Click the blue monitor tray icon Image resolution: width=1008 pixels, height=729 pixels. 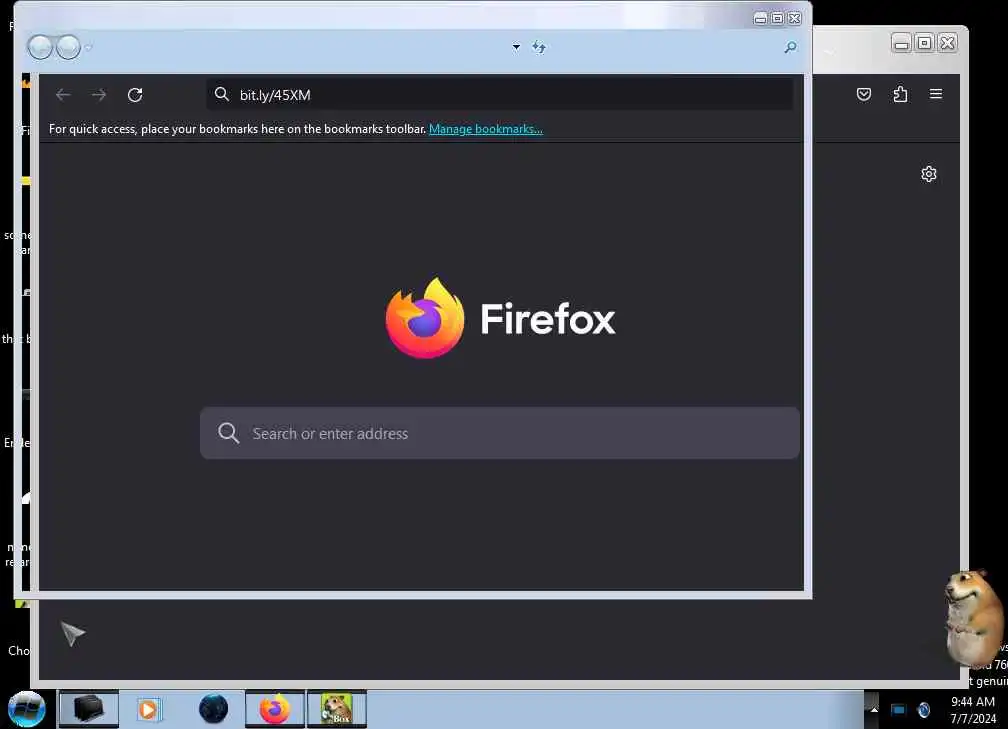click(898, 710)
